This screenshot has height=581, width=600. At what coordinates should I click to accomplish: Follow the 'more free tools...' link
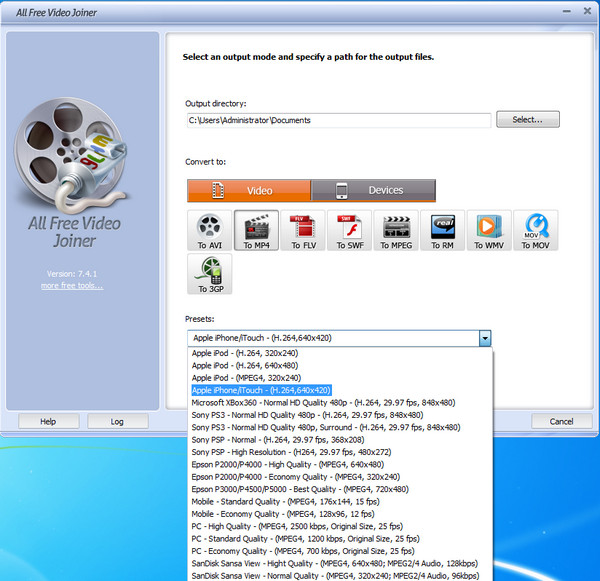[x=72, y=286]
